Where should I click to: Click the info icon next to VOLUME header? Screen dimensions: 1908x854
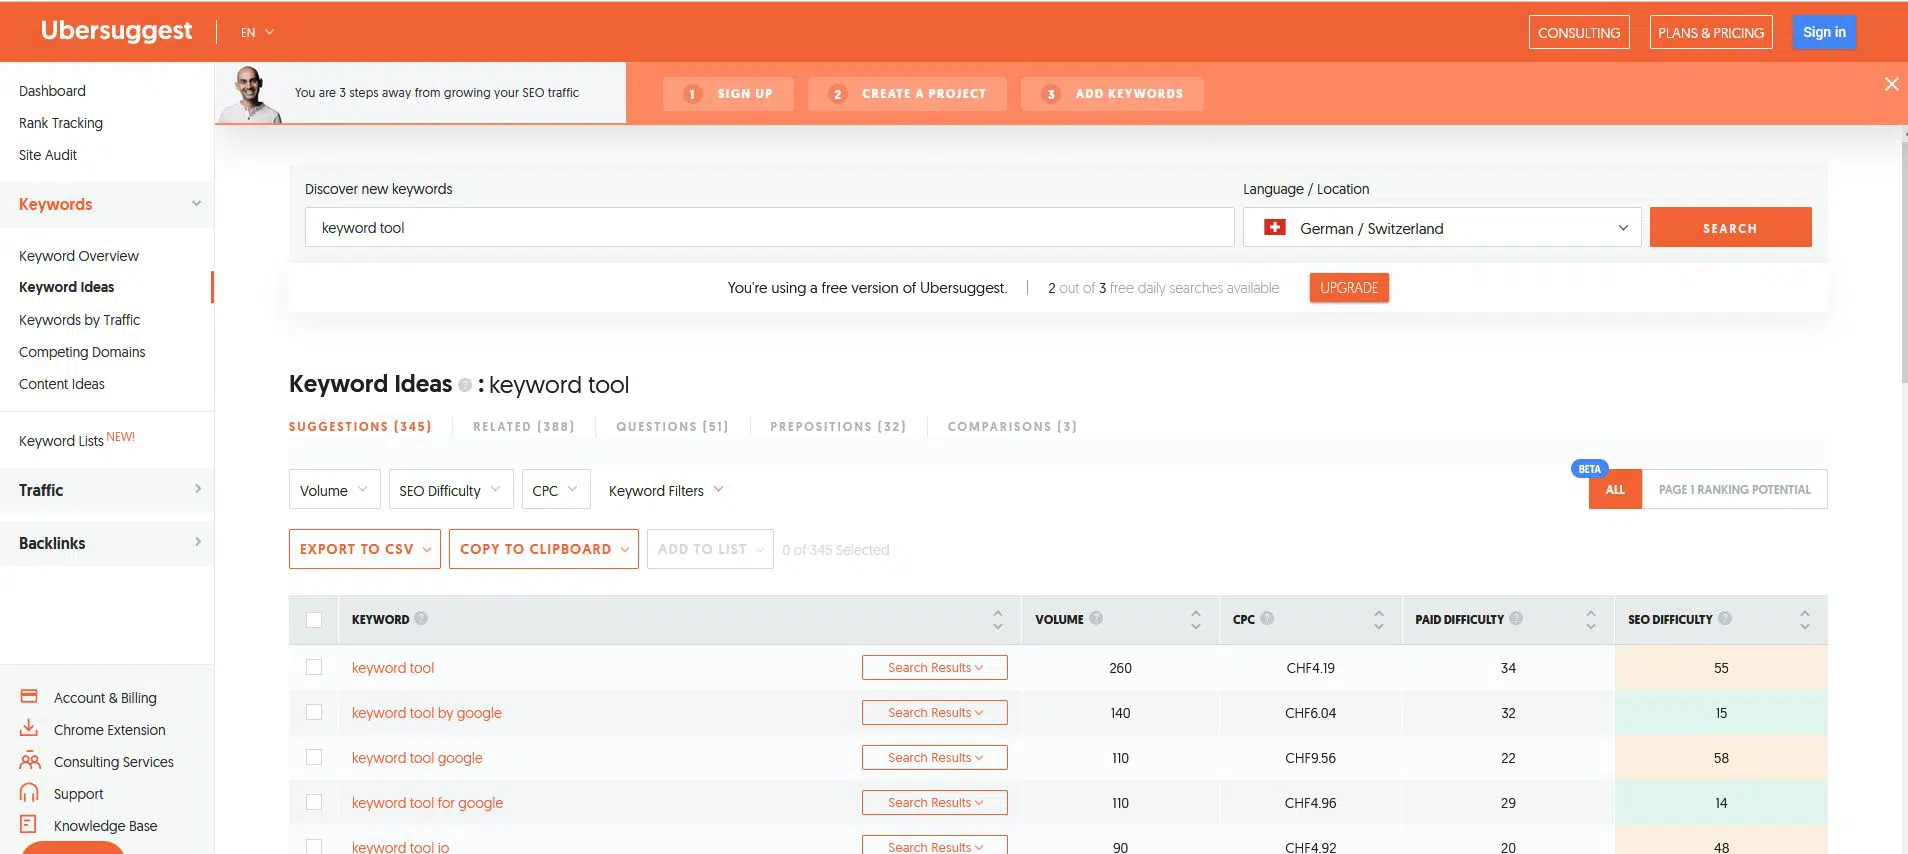(x=1096, y=618)
